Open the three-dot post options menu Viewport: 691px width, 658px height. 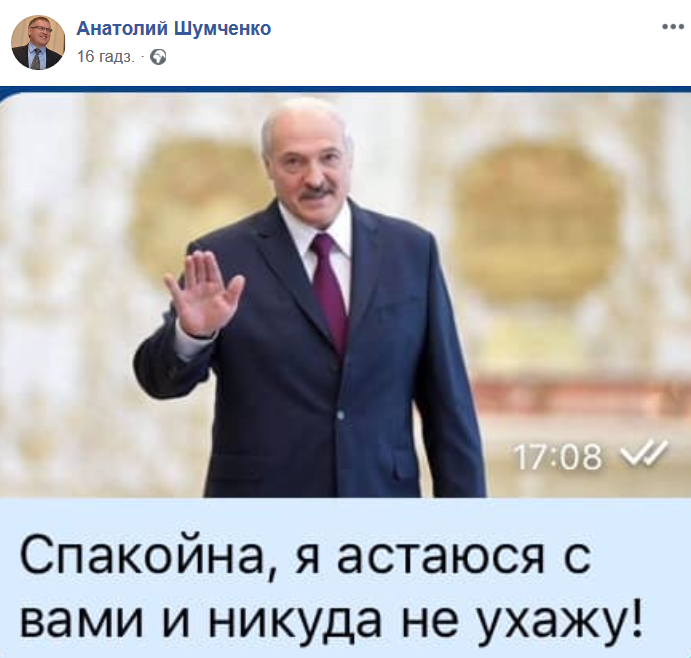(x=672, y=27)
